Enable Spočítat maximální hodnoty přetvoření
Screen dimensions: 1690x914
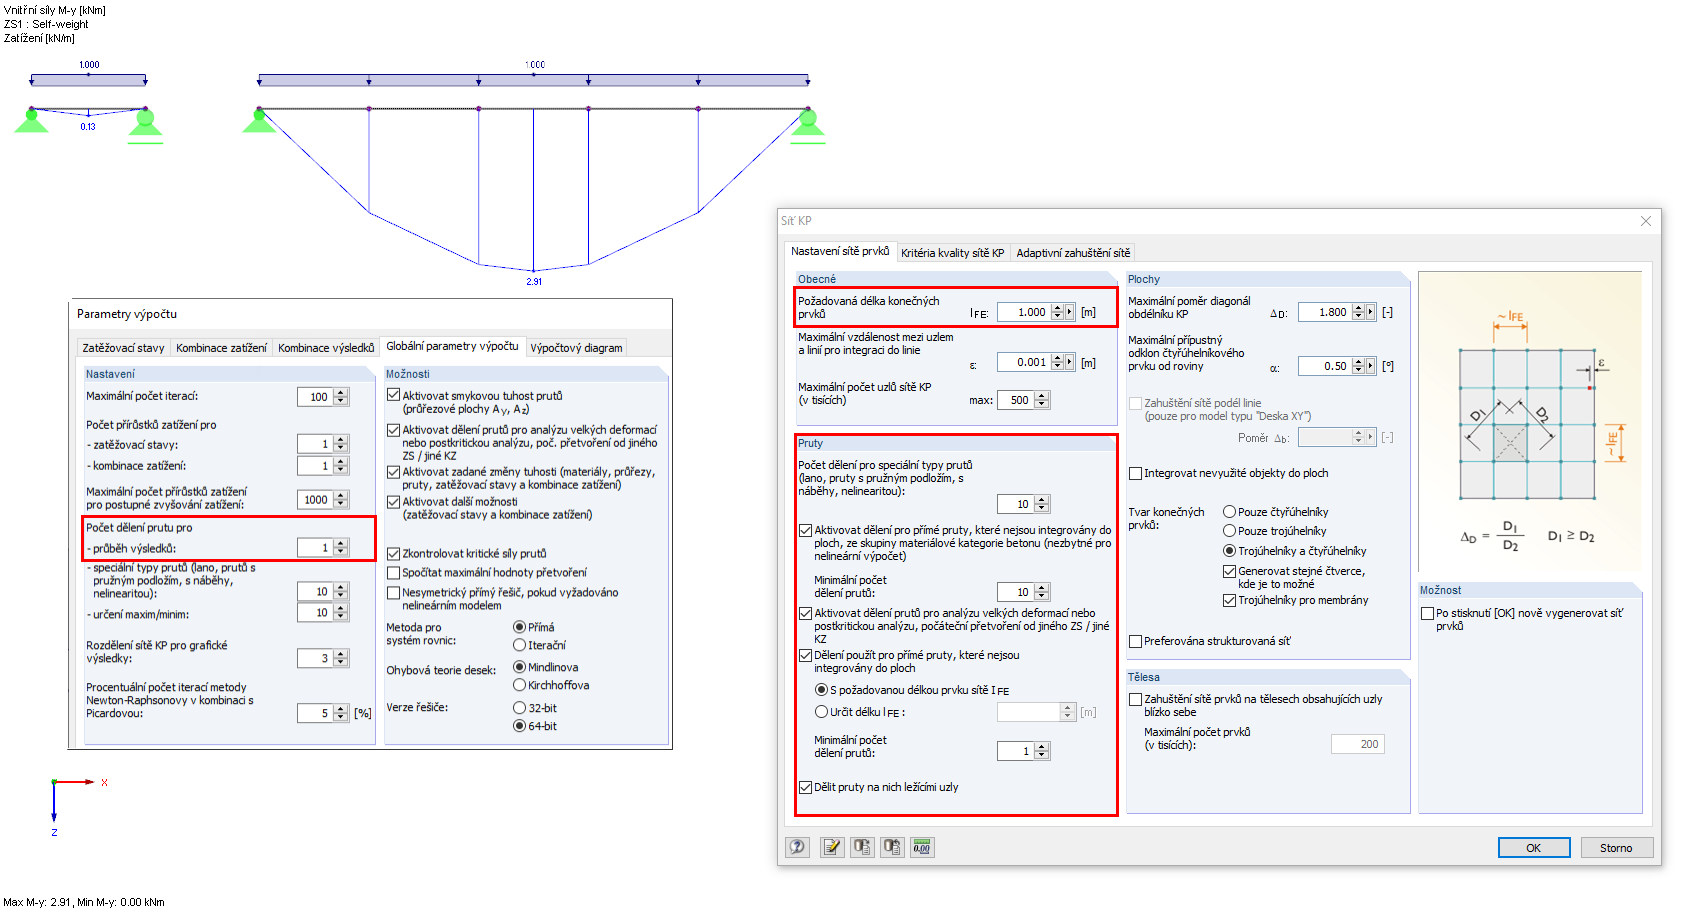click(394, 573)
